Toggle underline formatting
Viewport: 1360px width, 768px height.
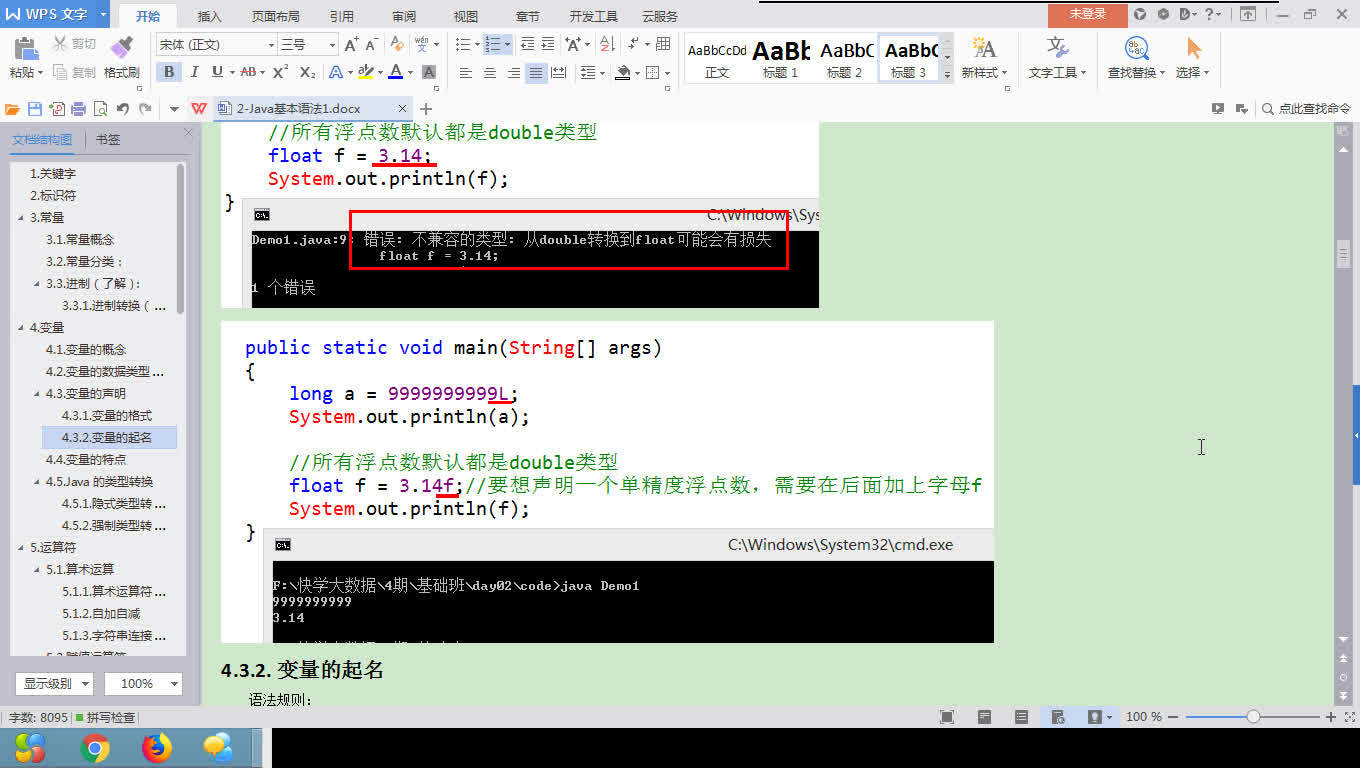point(217,72)
